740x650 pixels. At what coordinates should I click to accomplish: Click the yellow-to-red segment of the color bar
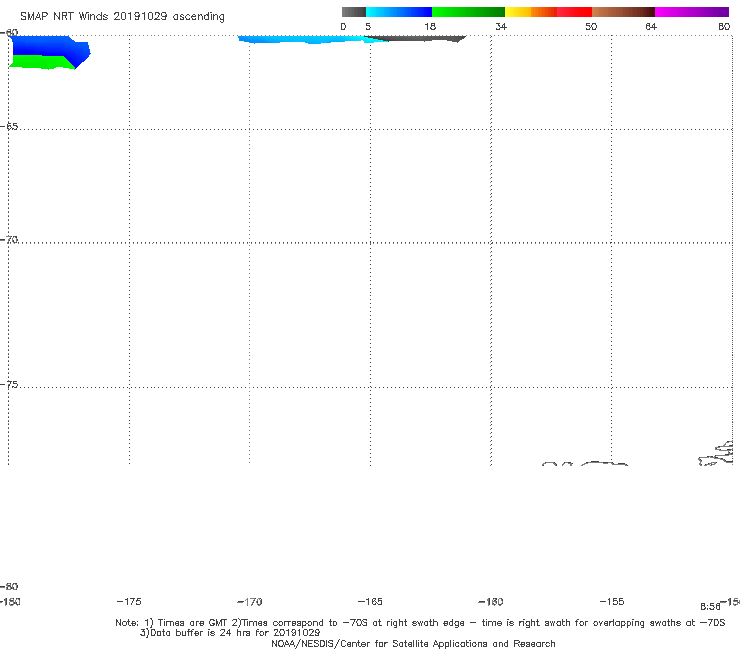[x=548, y=12]
